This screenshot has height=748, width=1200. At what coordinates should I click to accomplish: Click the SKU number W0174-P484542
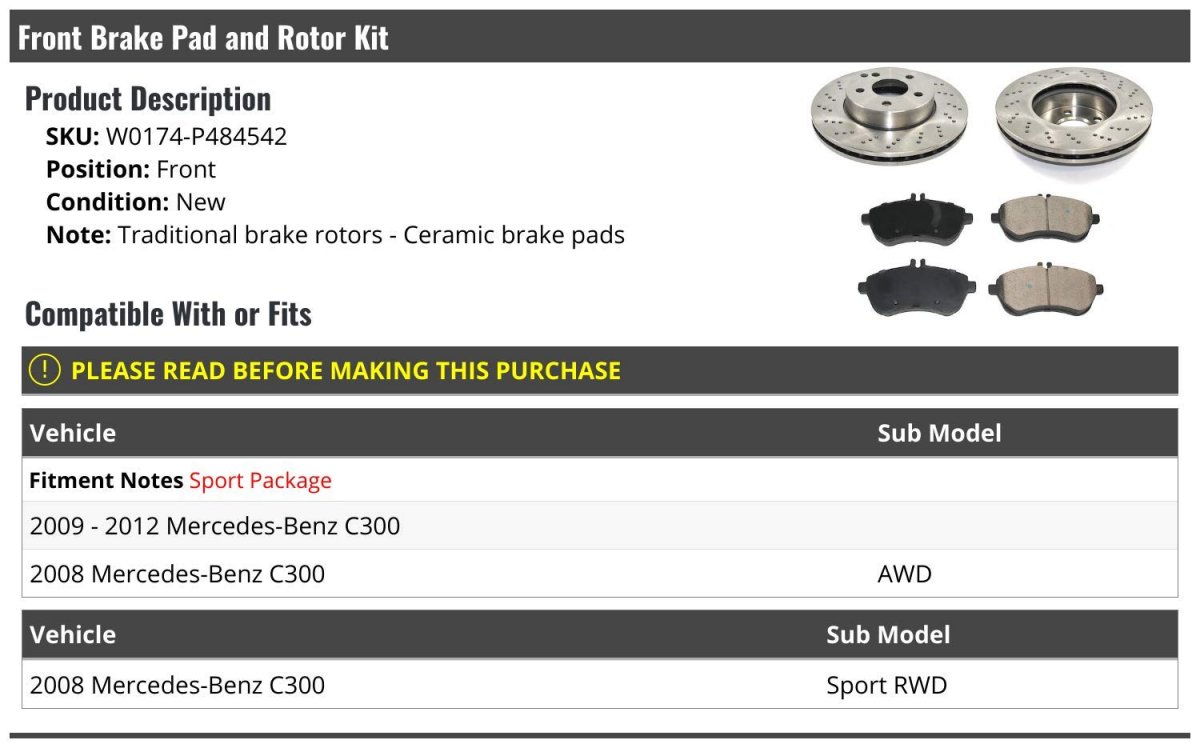point(196,137)
